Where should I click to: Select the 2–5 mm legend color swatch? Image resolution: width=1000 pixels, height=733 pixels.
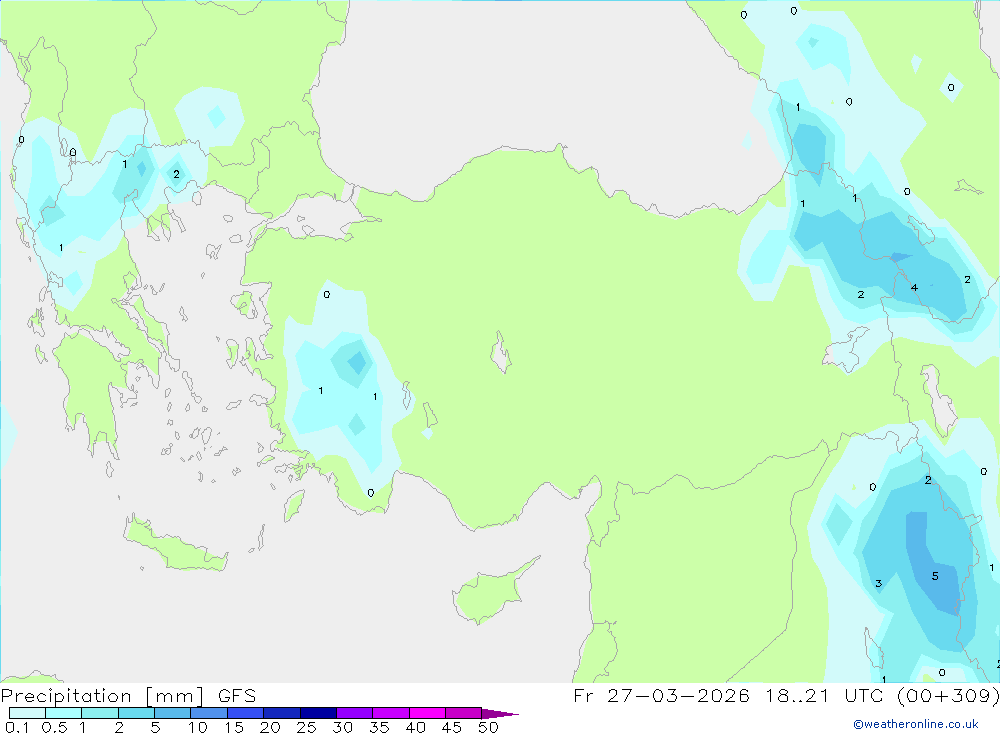click(136, 713)
